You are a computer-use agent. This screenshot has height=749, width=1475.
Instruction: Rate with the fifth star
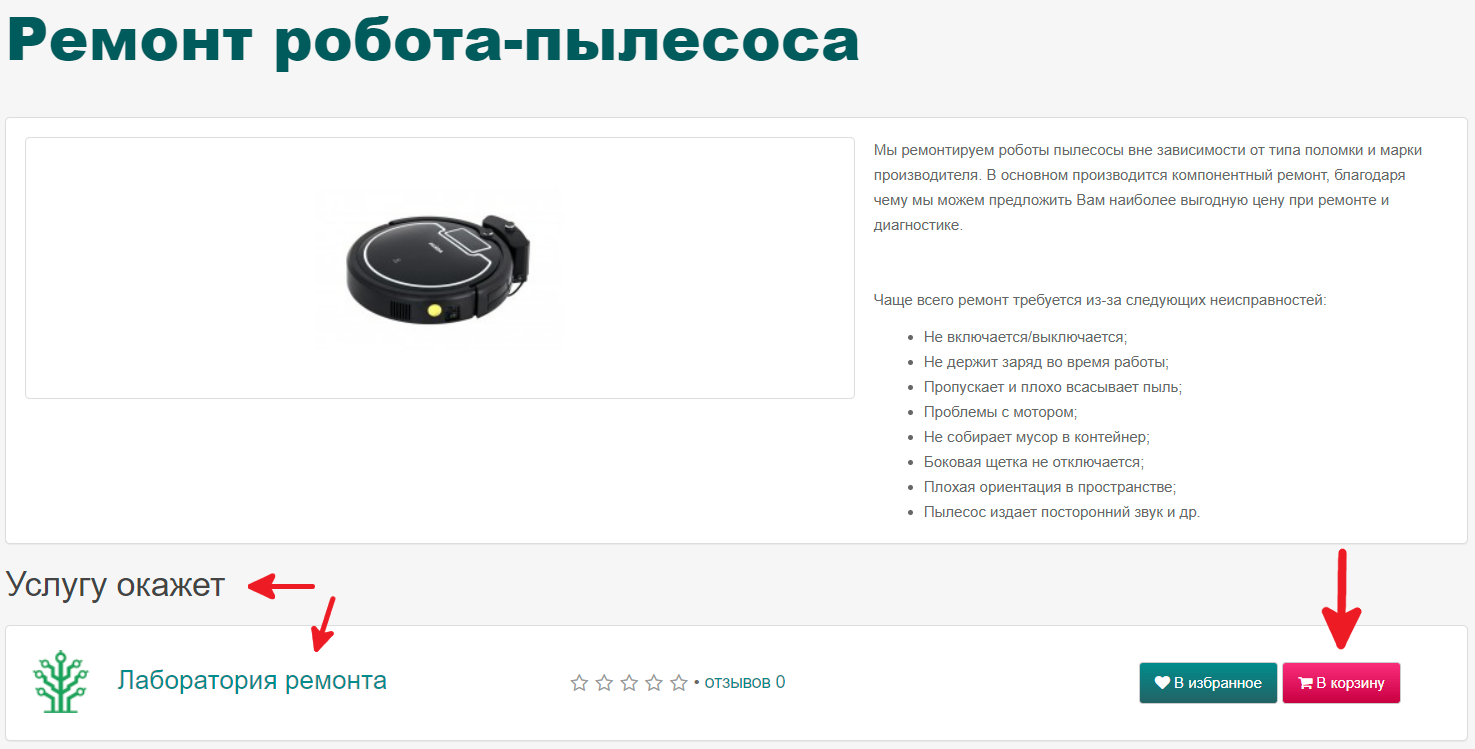[679, 683]
